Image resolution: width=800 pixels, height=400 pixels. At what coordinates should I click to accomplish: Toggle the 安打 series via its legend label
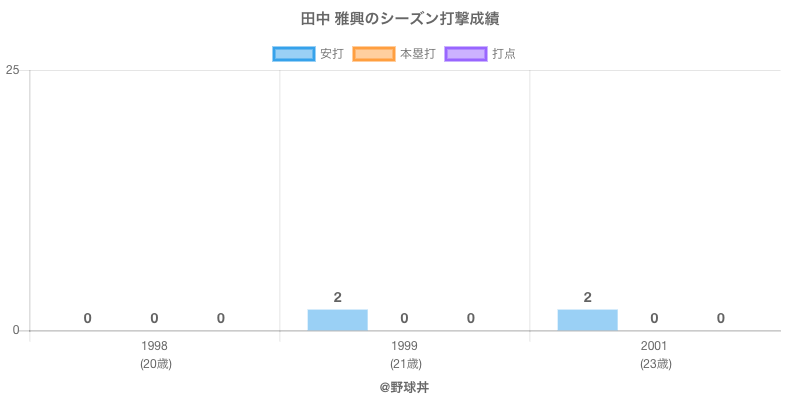click(x=331, y=54)
